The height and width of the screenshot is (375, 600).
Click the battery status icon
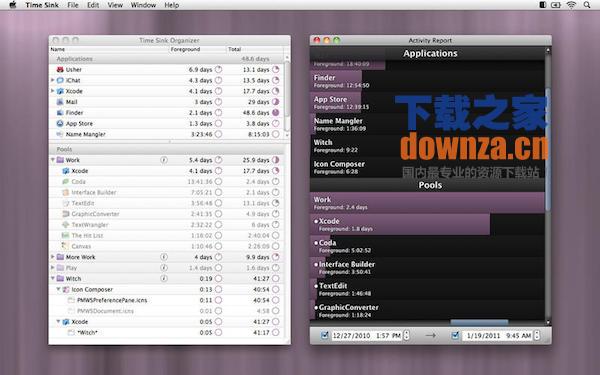[556, 5]
